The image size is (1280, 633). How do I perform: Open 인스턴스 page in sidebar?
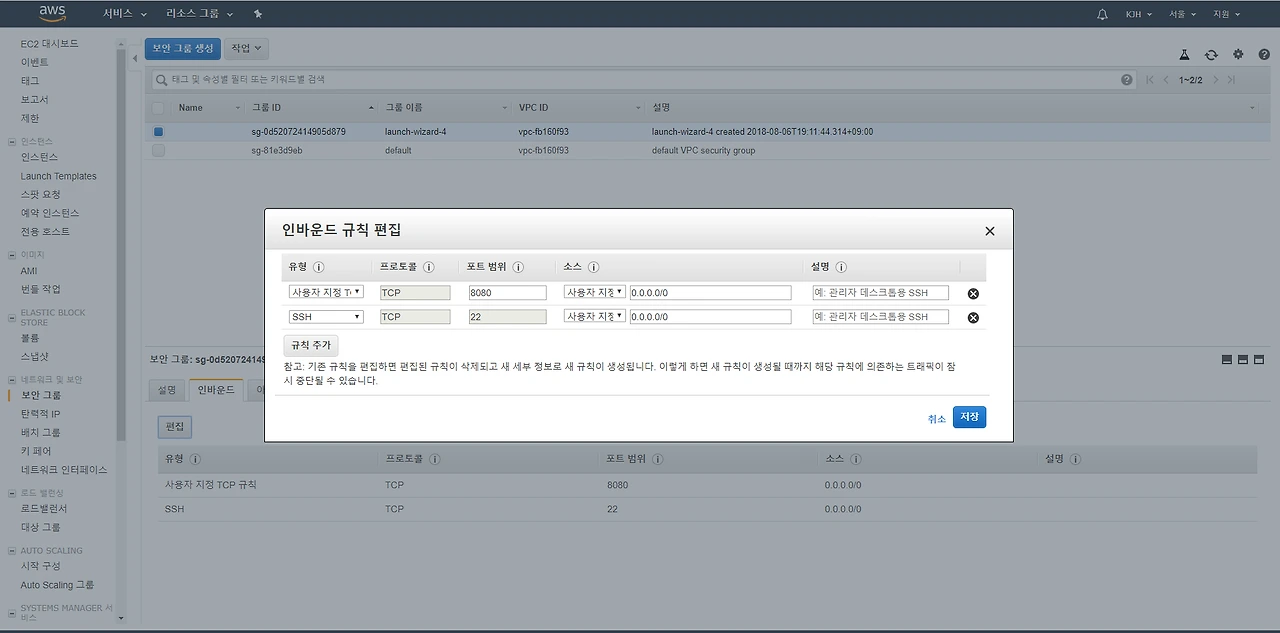pyautogui.click(x=39, y=157)
